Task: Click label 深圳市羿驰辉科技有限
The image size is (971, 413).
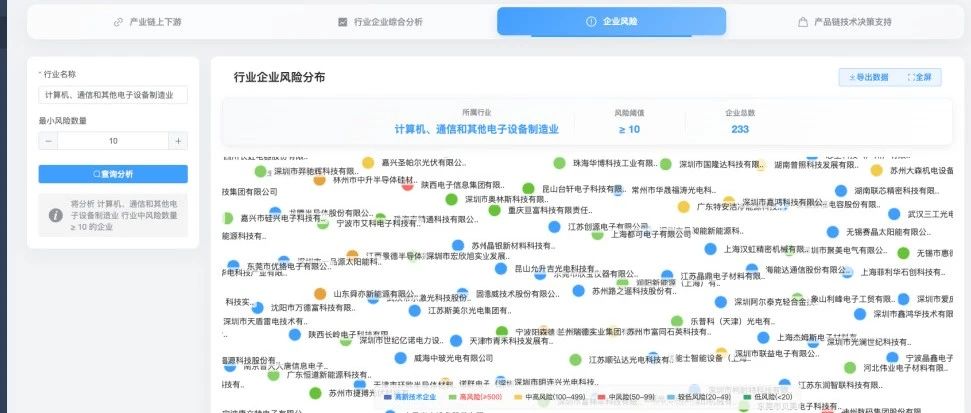Action: click(316, 172)
